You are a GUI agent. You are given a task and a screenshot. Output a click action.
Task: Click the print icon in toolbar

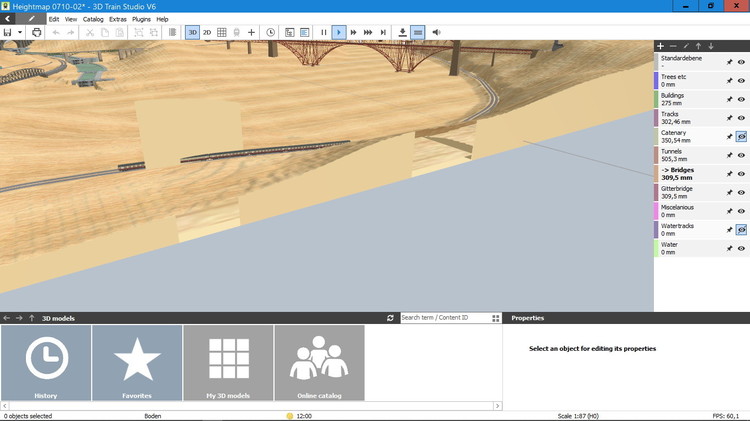click(37, 32)
